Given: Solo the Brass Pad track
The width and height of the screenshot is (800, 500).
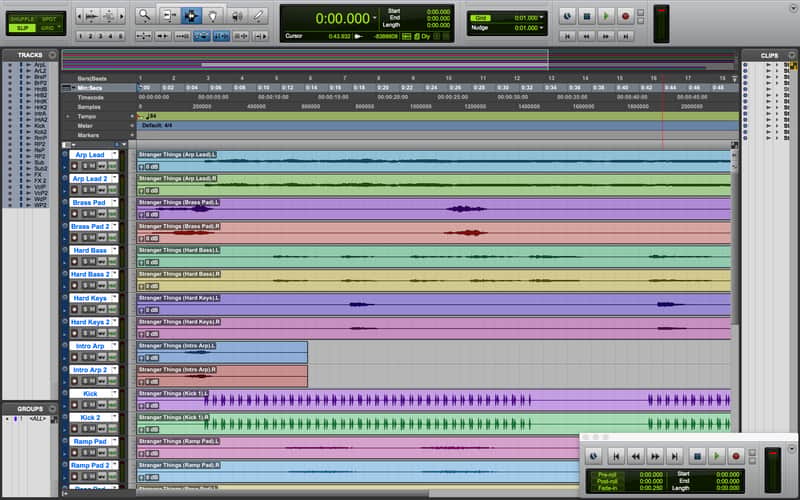Looking at the screenshot, I should [x=85, y=214].
